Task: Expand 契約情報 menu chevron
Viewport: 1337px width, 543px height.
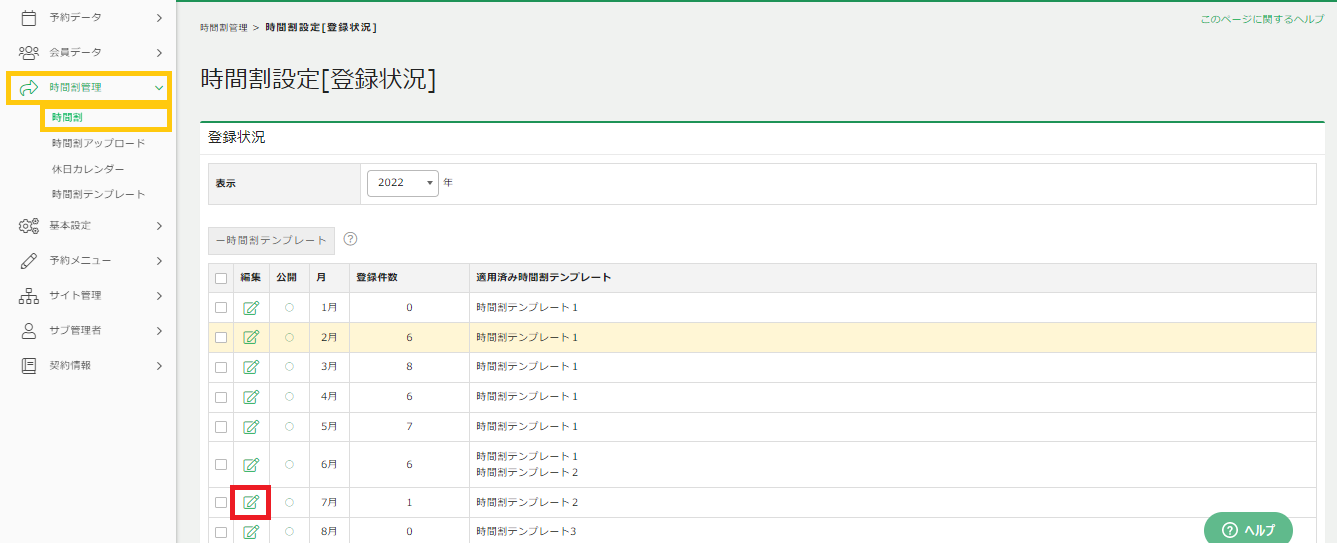Action: pyautogui.click(x=159, y=365)
